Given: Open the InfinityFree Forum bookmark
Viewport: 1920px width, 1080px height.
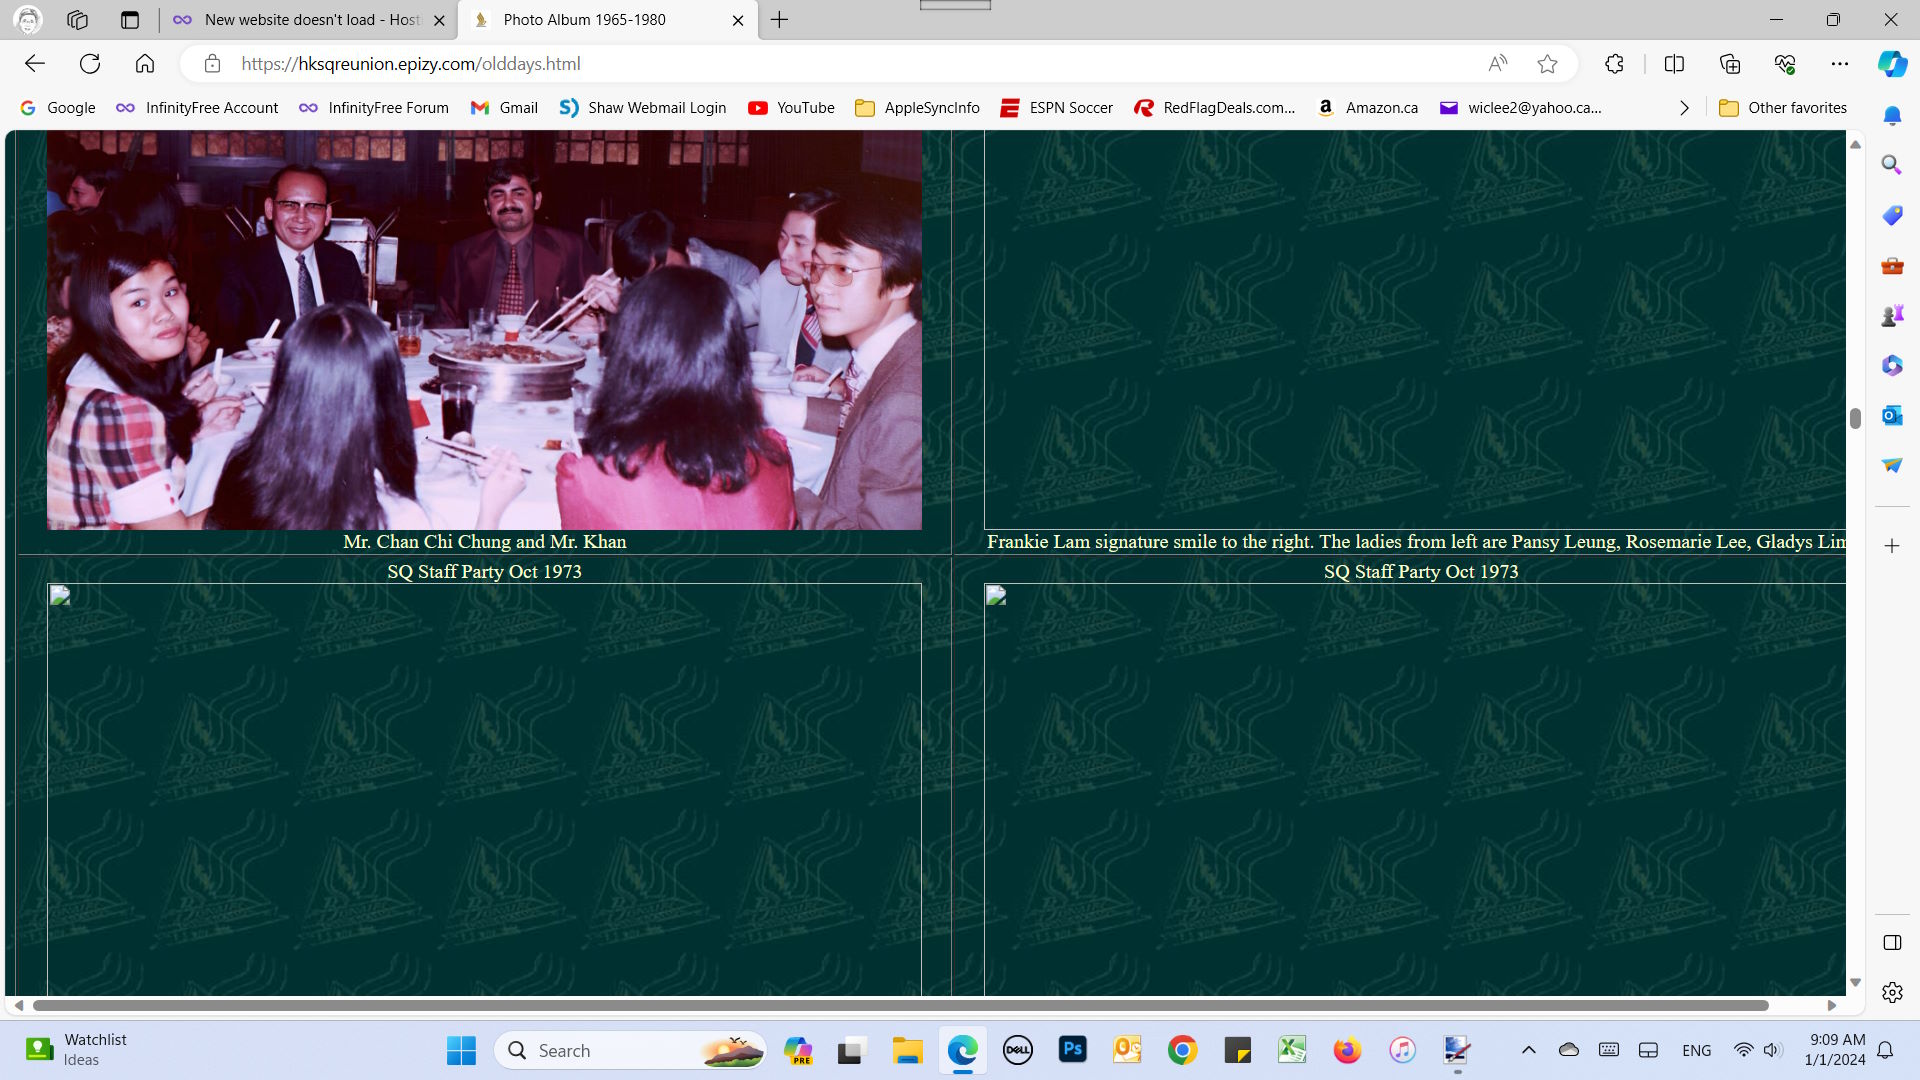Looking at the screenshot, I should pyautogui.click(x=374, y=108).
